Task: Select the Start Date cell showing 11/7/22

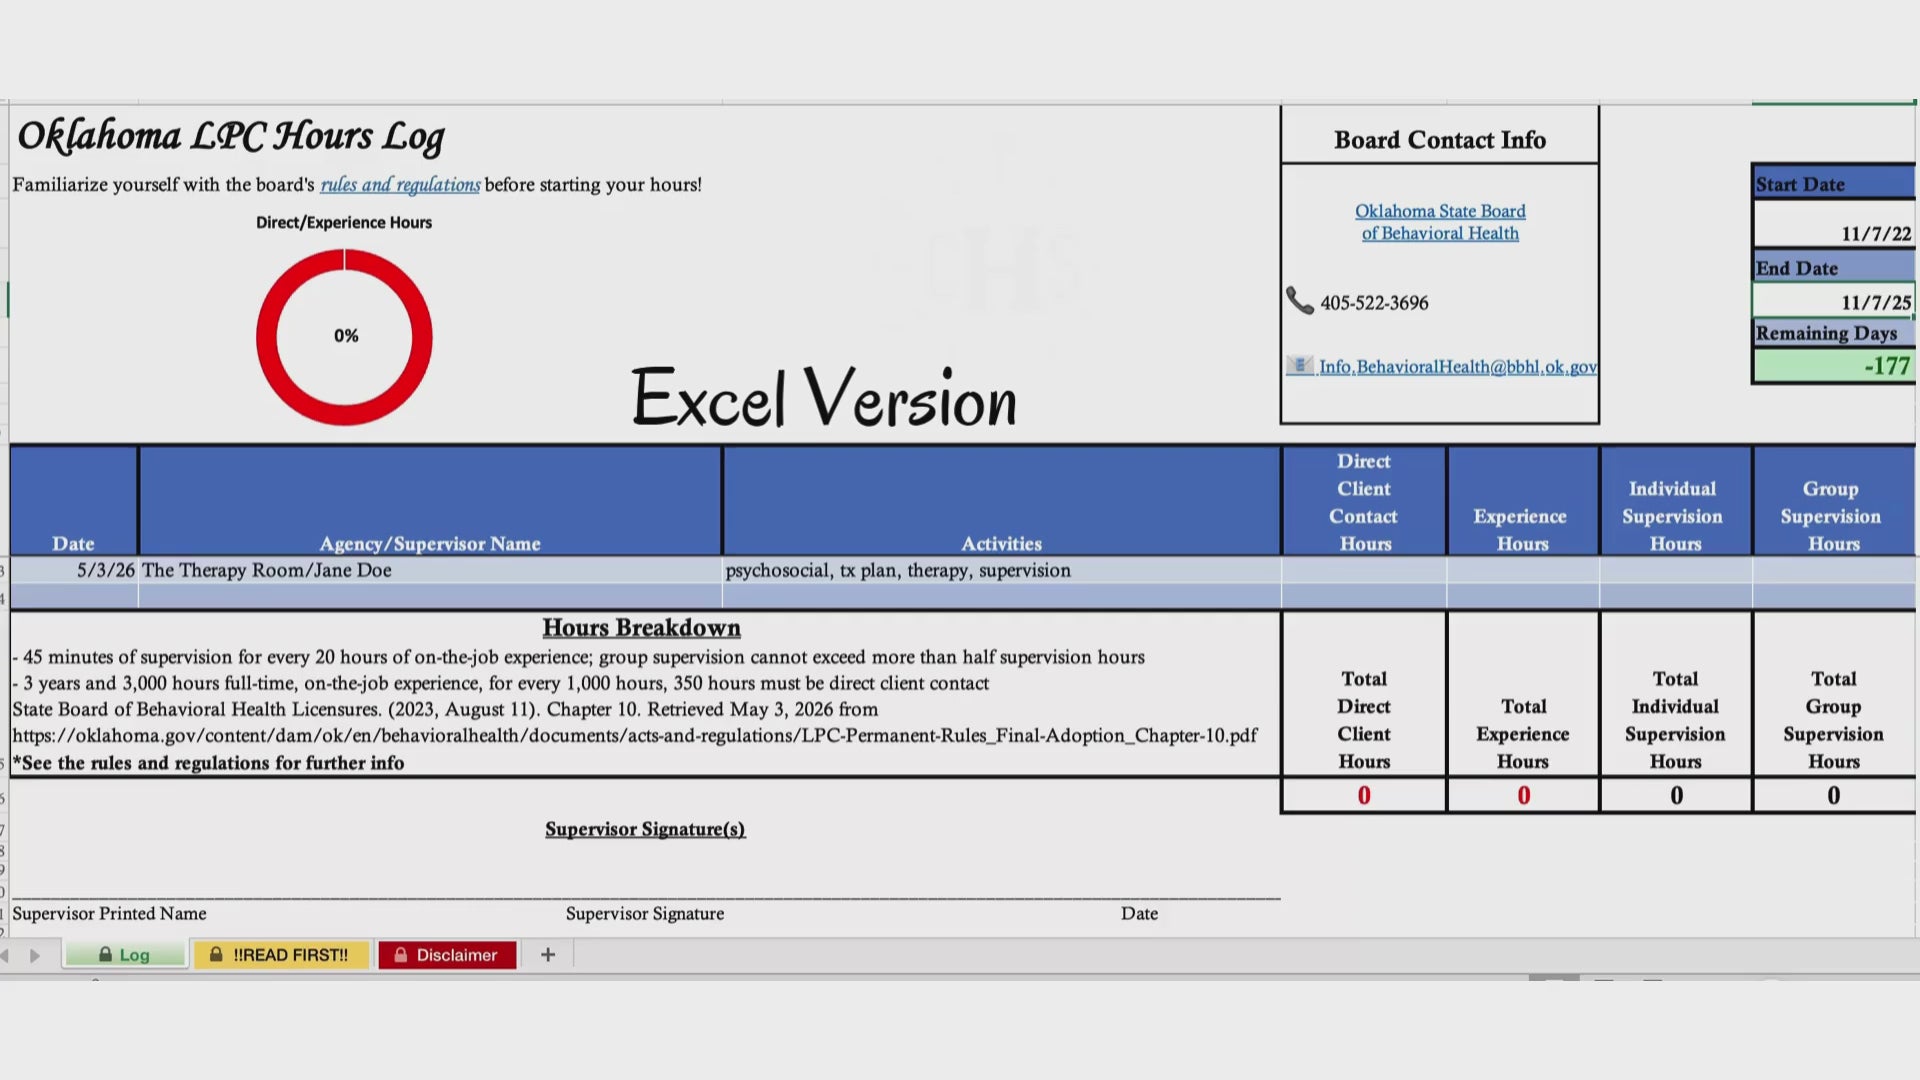Action: click(1834, 223)
